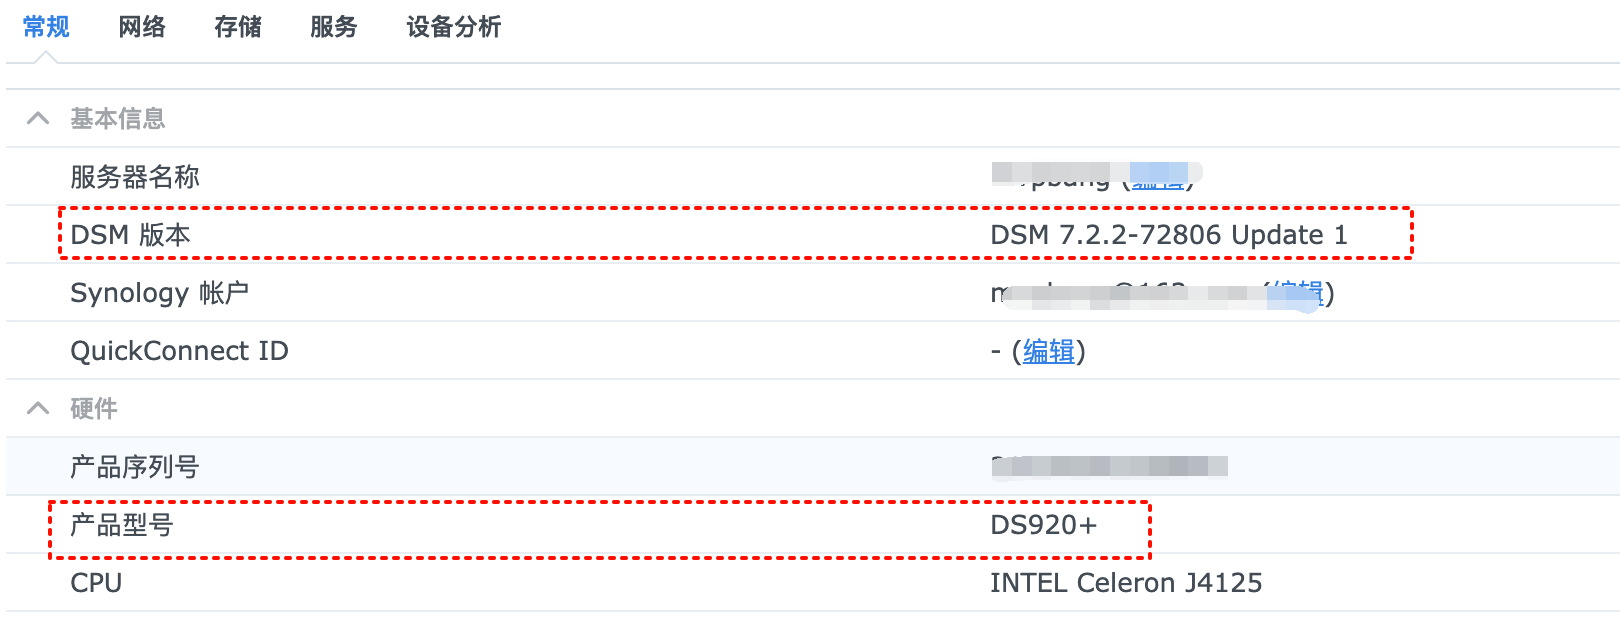The height and width of the screenshot is (628, 1620).
Task: Click 编辑 link for Synology 帐户
Action: [1298, 293]
